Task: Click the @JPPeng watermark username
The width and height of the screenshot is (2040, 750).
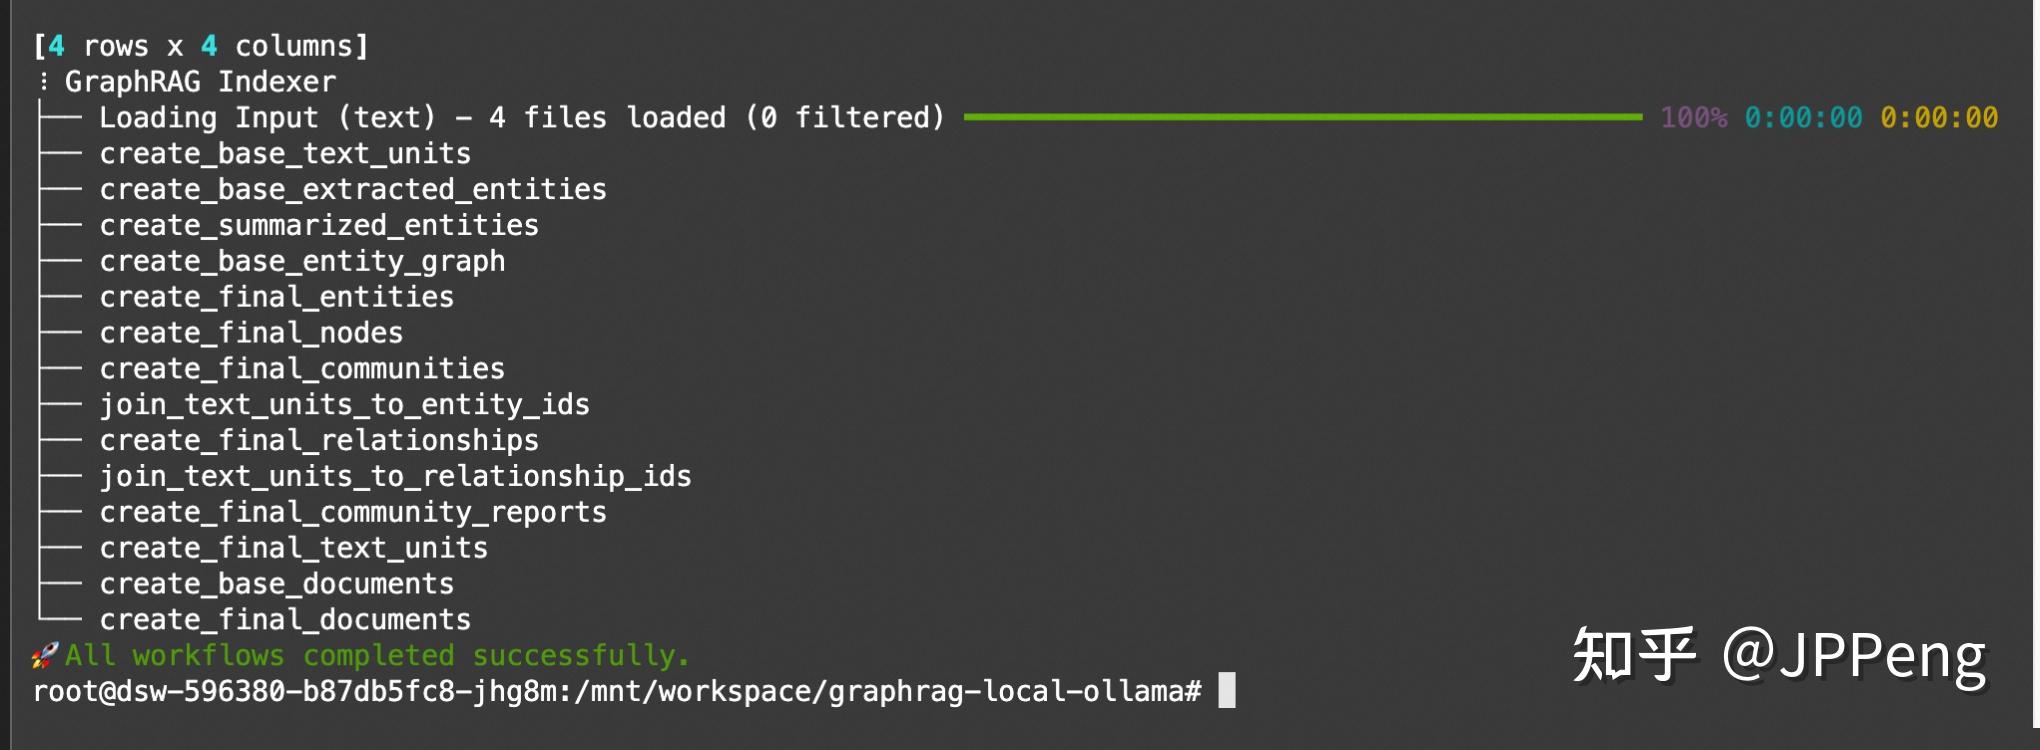Action: click(x=1853, y=655)
